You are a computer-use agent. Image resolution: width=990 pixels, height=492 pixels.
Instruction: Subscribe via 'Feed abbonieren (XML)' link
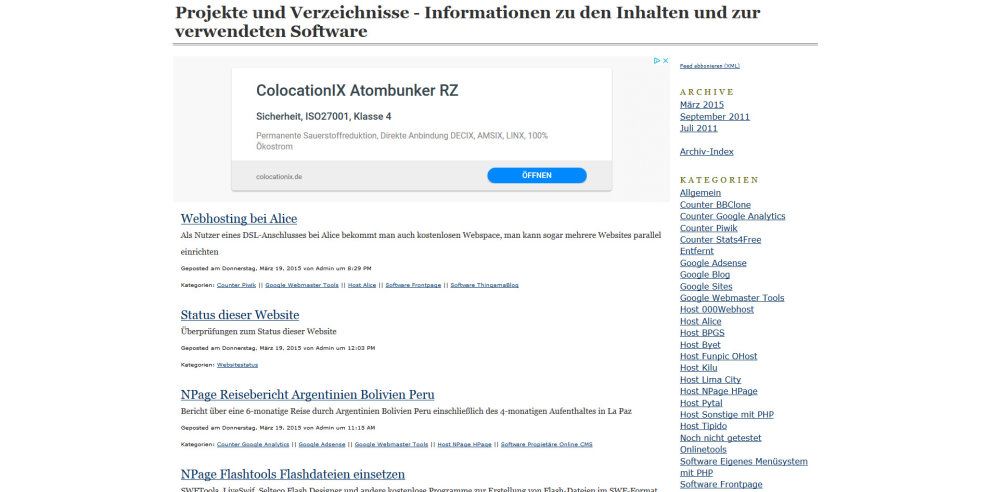(x=709, y=66)
